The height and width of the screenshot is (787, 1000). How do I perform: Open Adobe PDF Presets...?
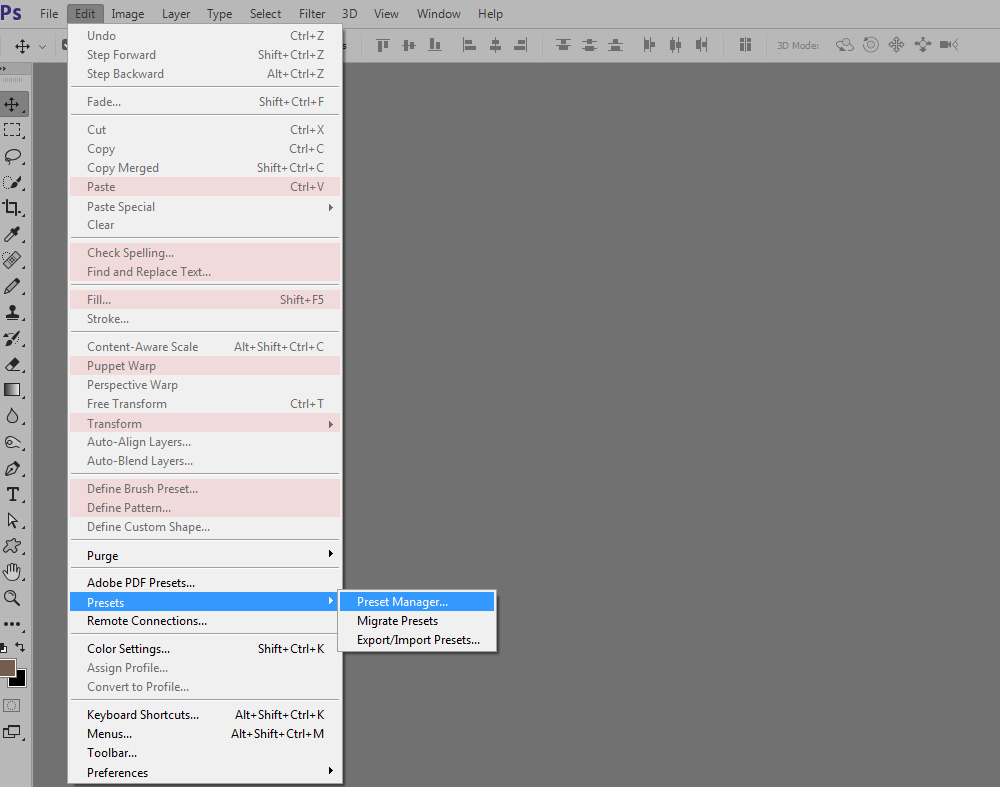(x=205, y=582)
